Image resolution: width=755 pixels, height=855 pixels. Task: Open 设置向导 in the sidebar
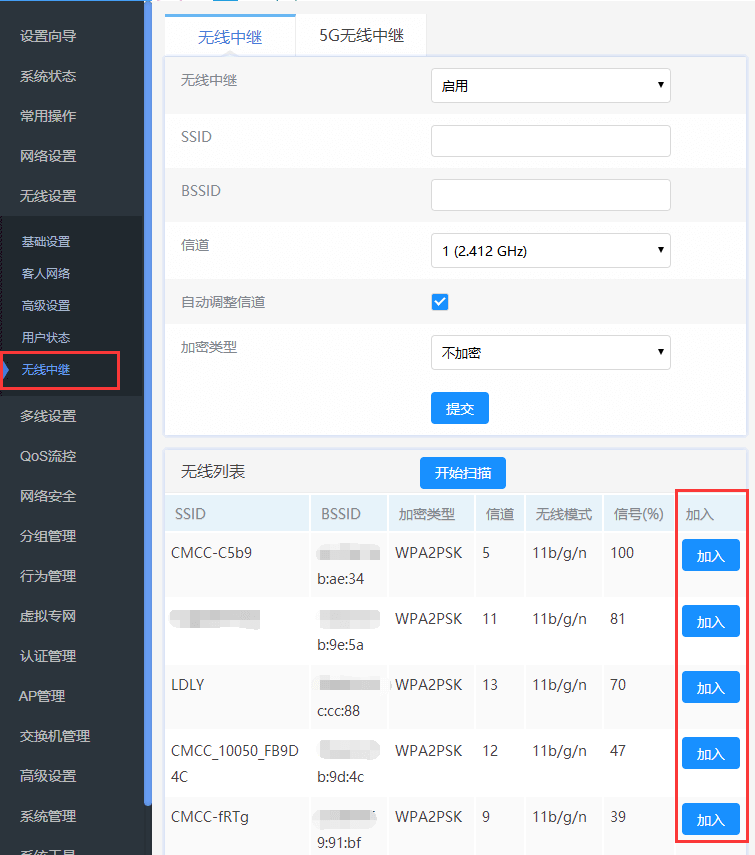pos(48,36)
